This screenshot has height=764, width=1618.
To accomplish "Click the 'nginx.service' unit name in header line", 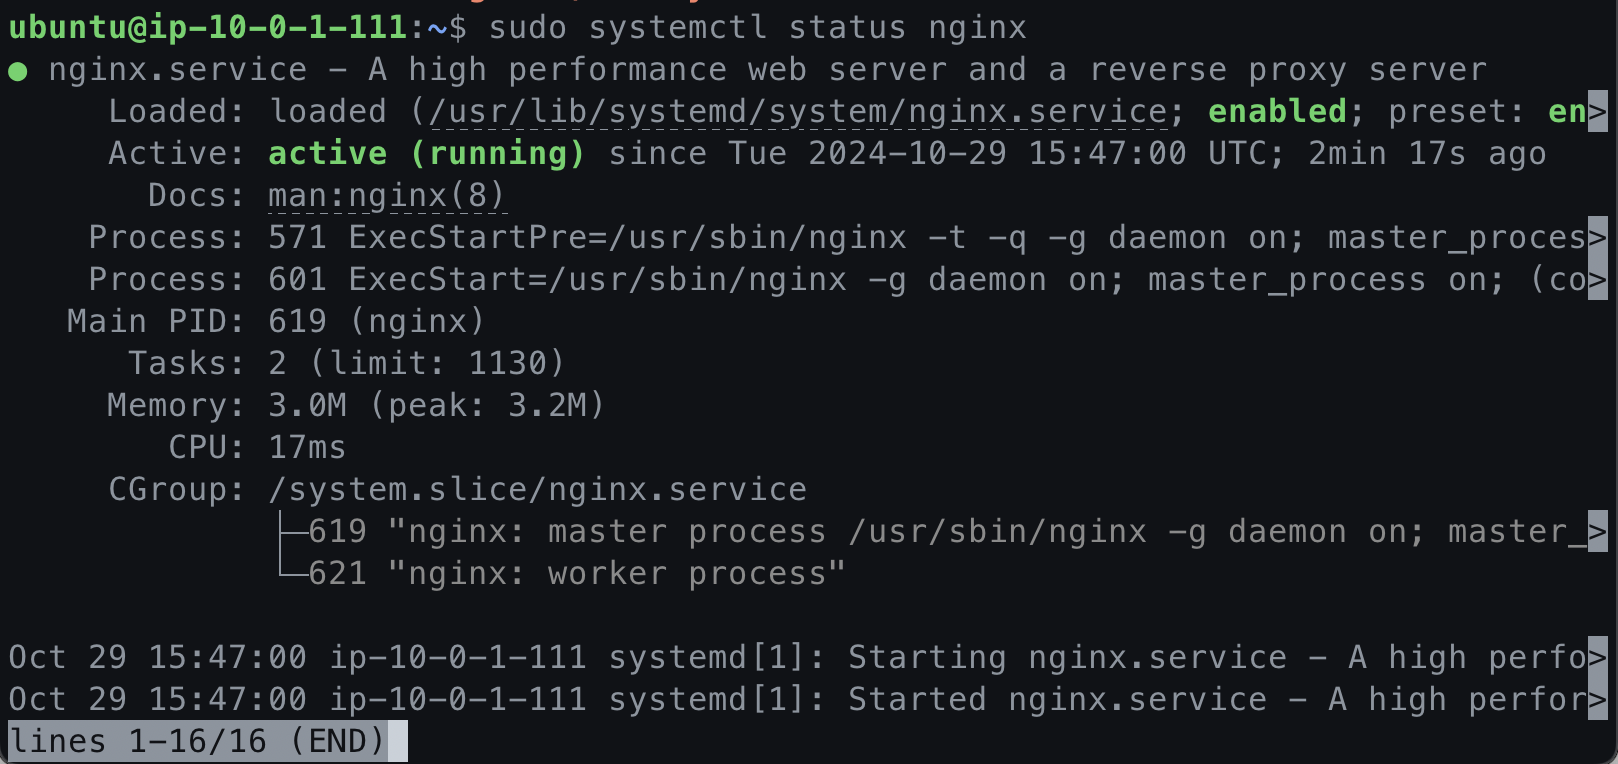I will pyautogui.click(x=177, y=69).
